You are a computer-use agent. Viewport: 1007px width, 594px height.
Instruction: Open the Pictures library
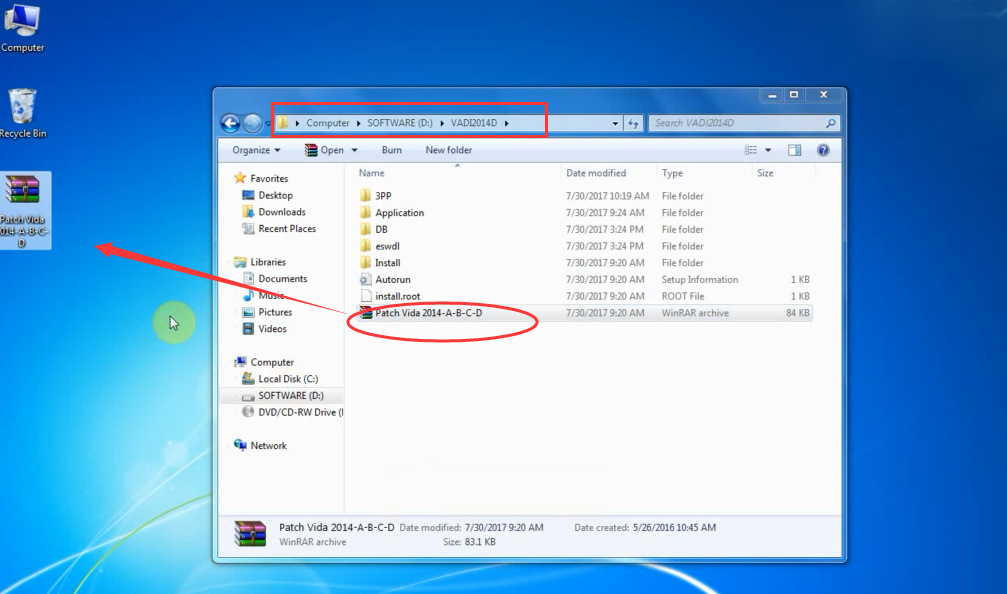tap(275, 312)
